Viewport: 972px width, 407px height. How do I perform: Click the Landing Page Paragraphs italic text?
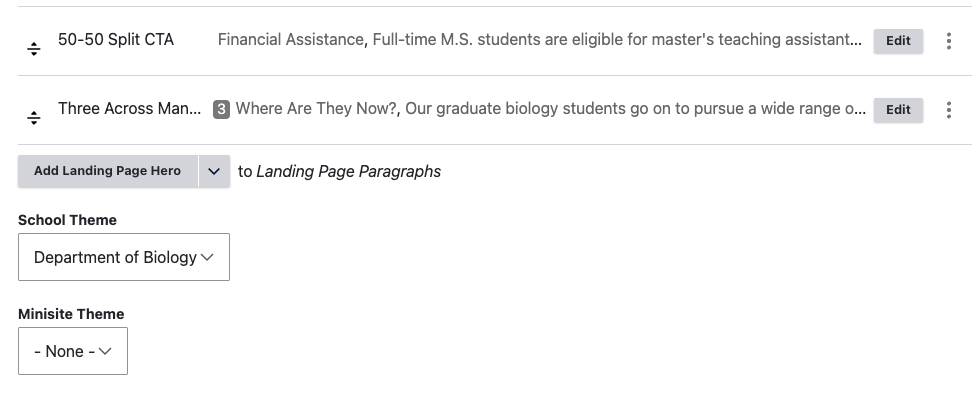point(348,172)
